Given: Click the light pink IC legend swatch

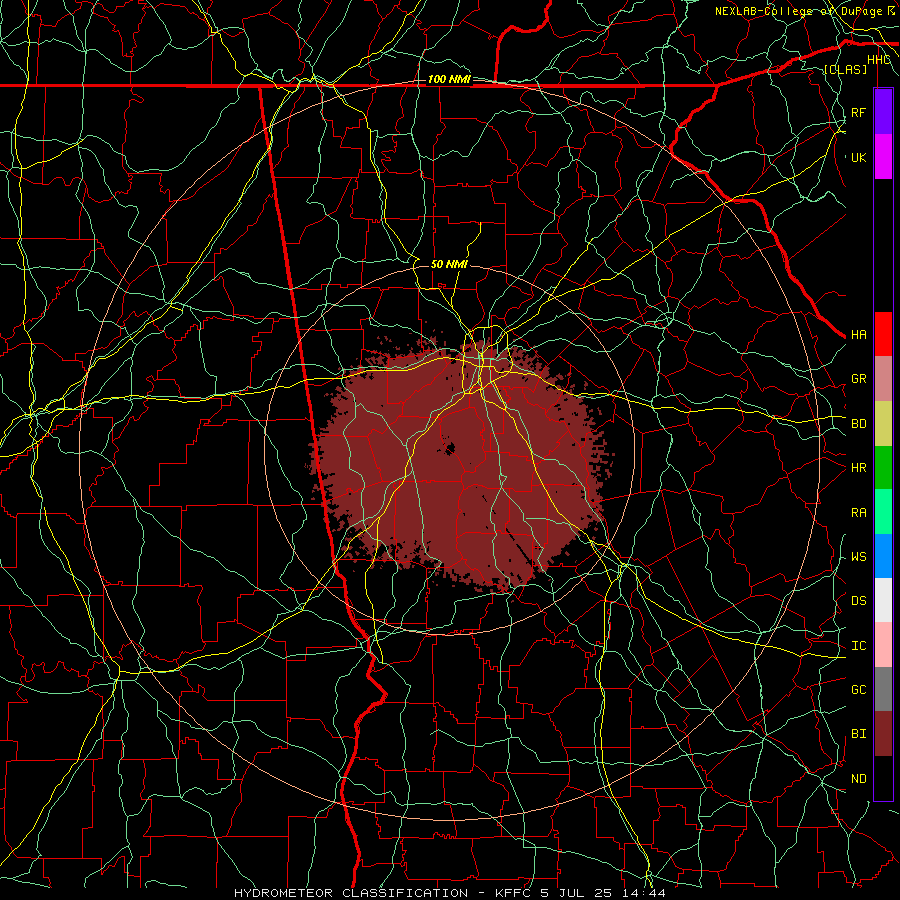Looking at the screenshot, I should [x=883, y=645].
